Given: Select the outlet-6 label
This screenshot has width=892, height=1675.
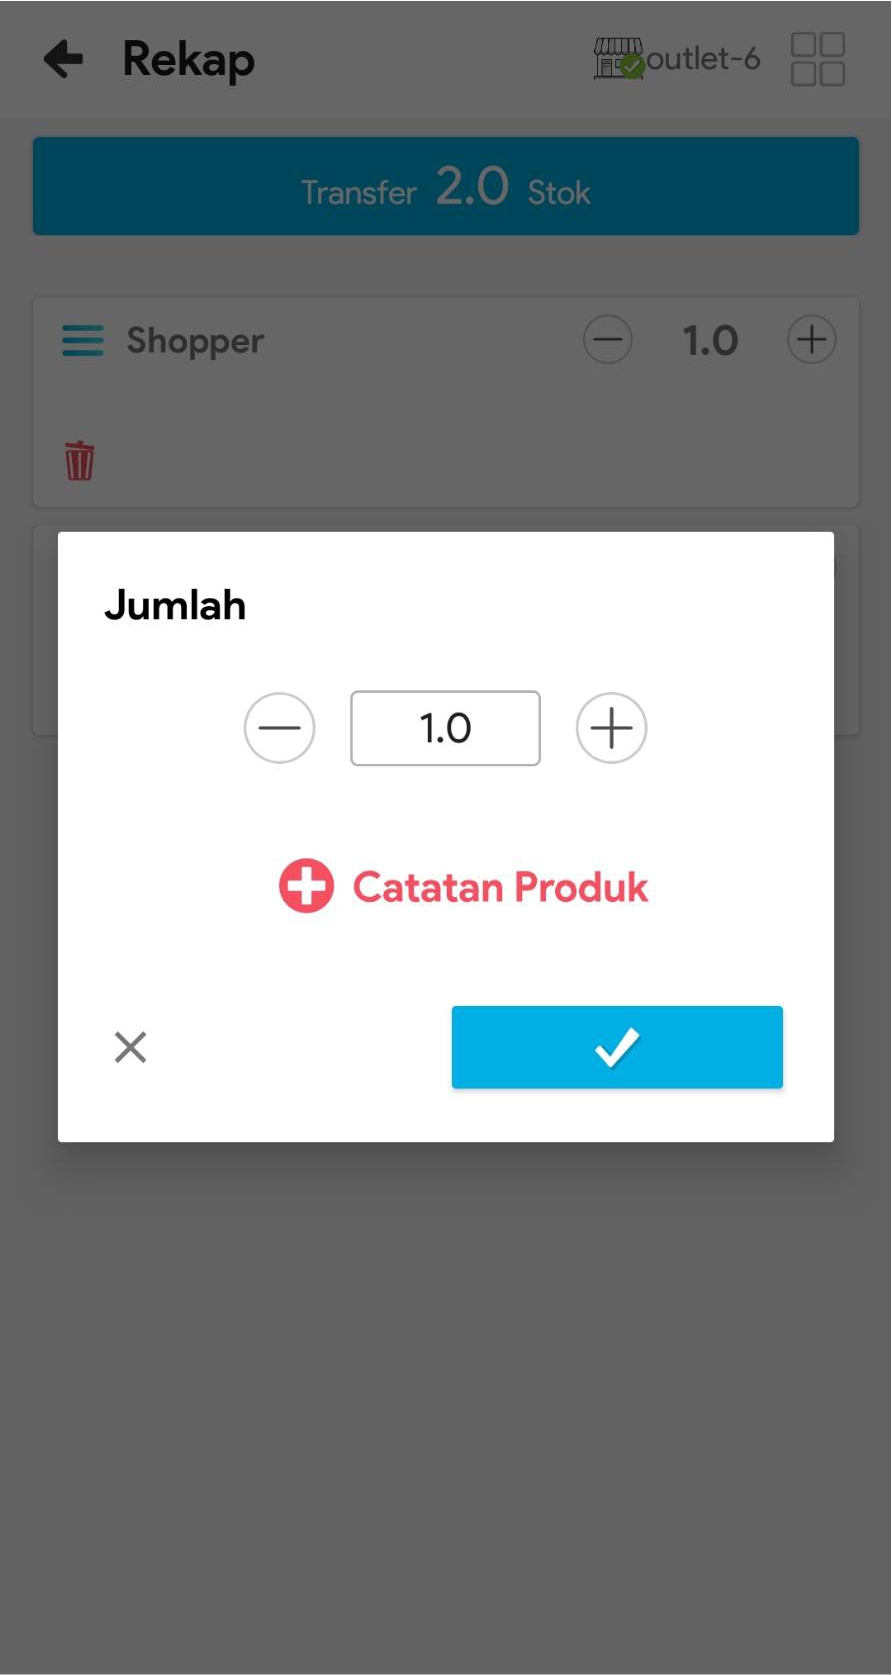Looking at the screenshot, I should [703, 59].
